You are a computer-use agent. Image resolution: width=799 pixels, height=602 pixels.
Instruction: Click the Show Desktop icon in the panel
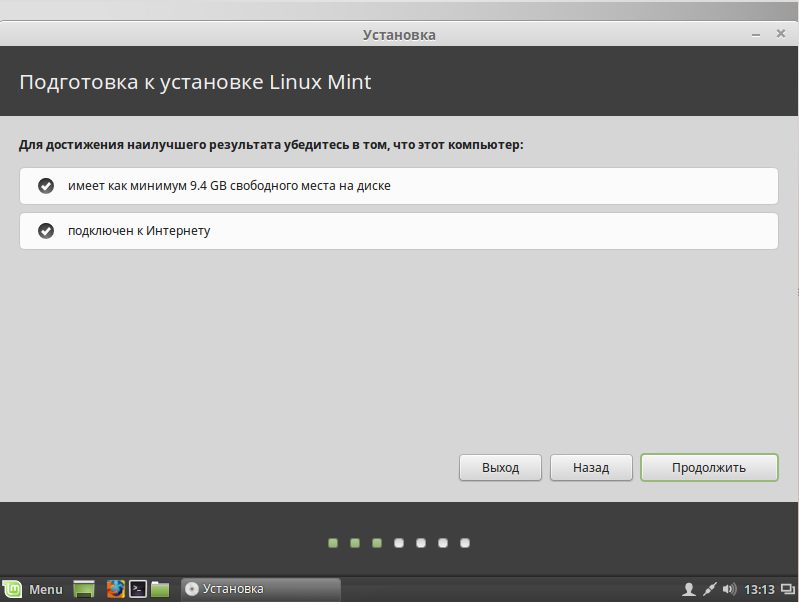[x=84, y=589]
